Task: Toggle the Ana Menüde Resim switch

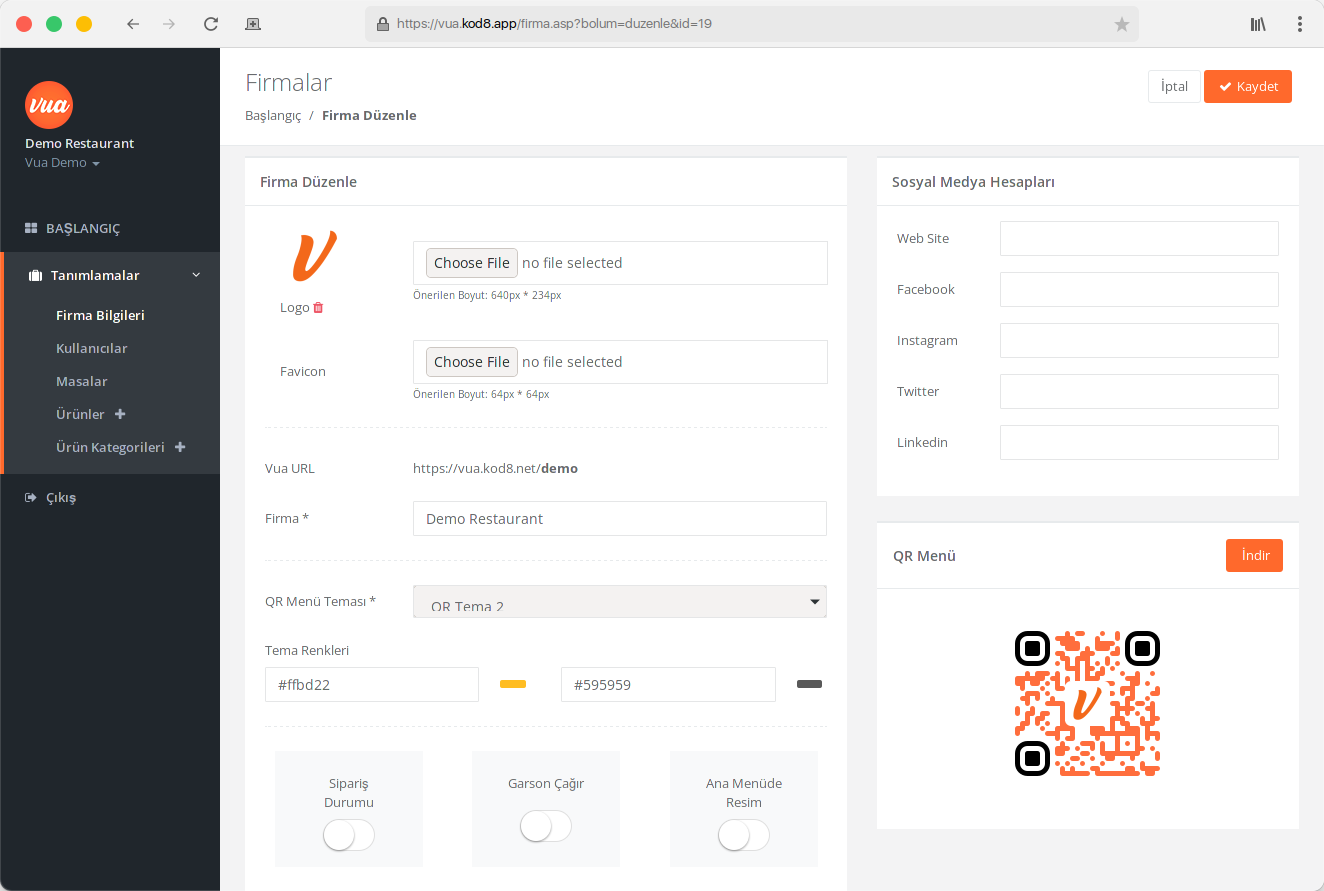Action: point(744,835)
